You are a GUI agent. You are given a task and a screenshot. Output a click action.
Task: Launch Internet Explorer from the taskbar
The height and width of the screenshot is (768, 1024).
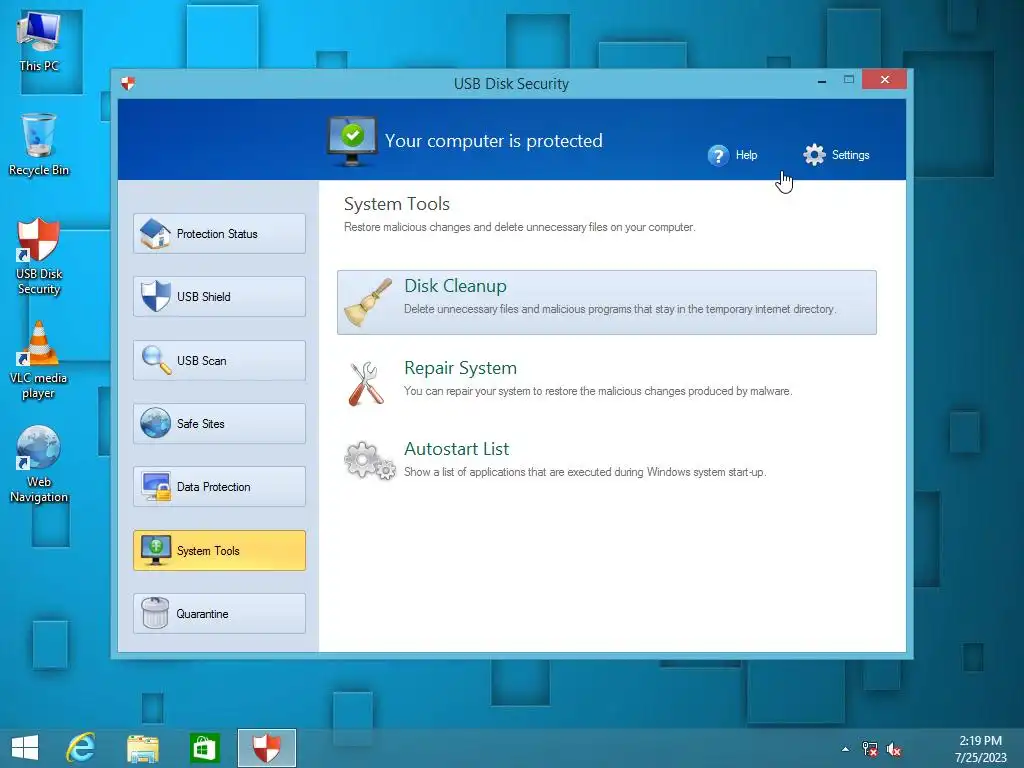pyautogui.click(x=81, y=748)
